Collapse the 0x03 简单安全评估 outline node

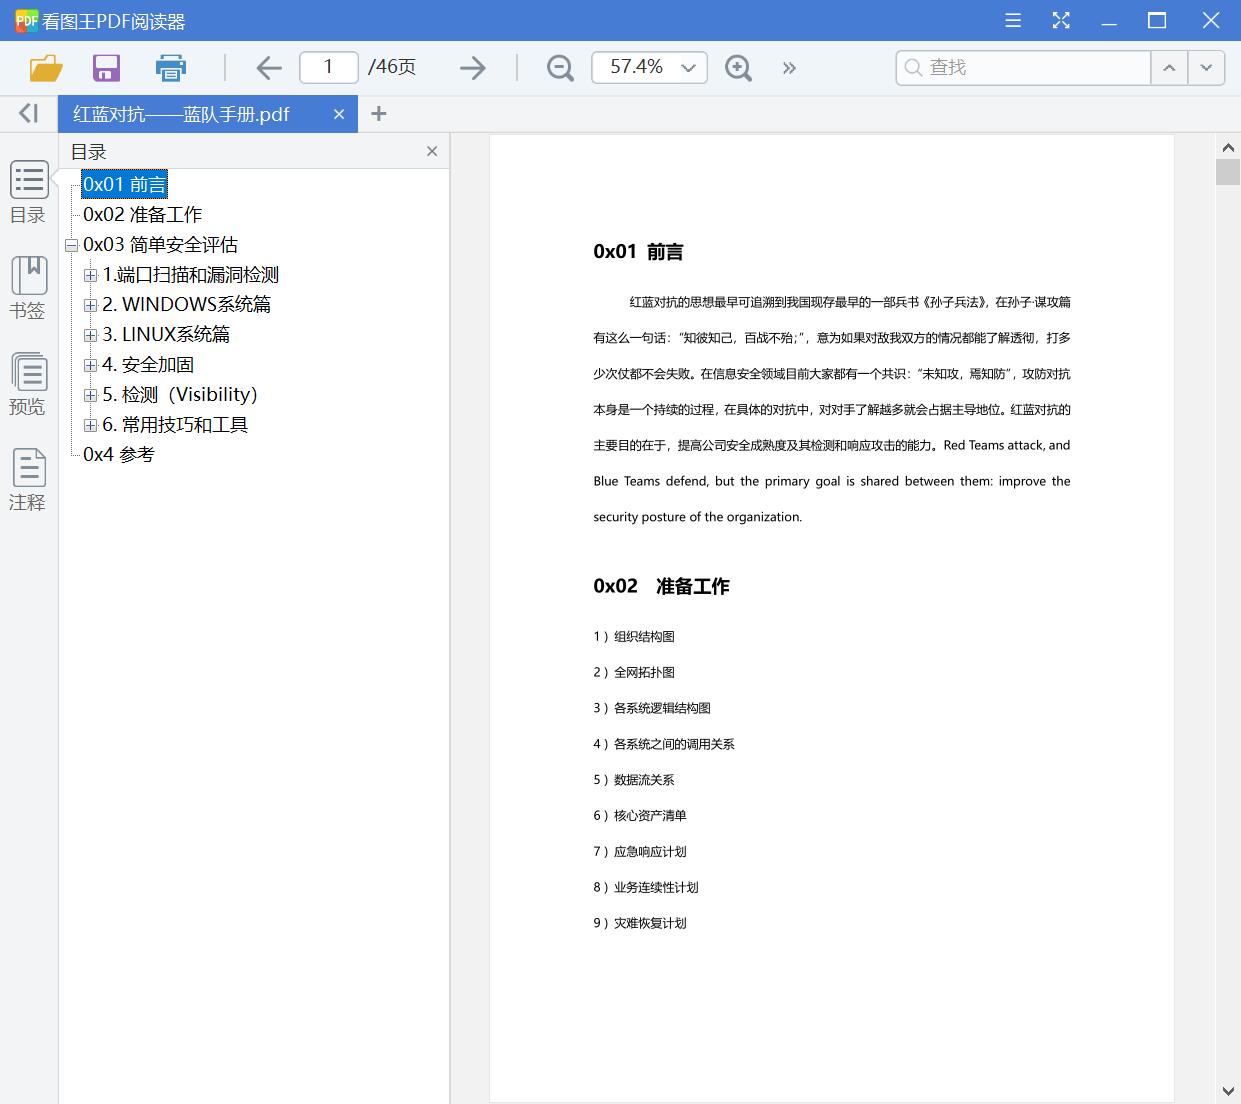(x=71, y=244)
